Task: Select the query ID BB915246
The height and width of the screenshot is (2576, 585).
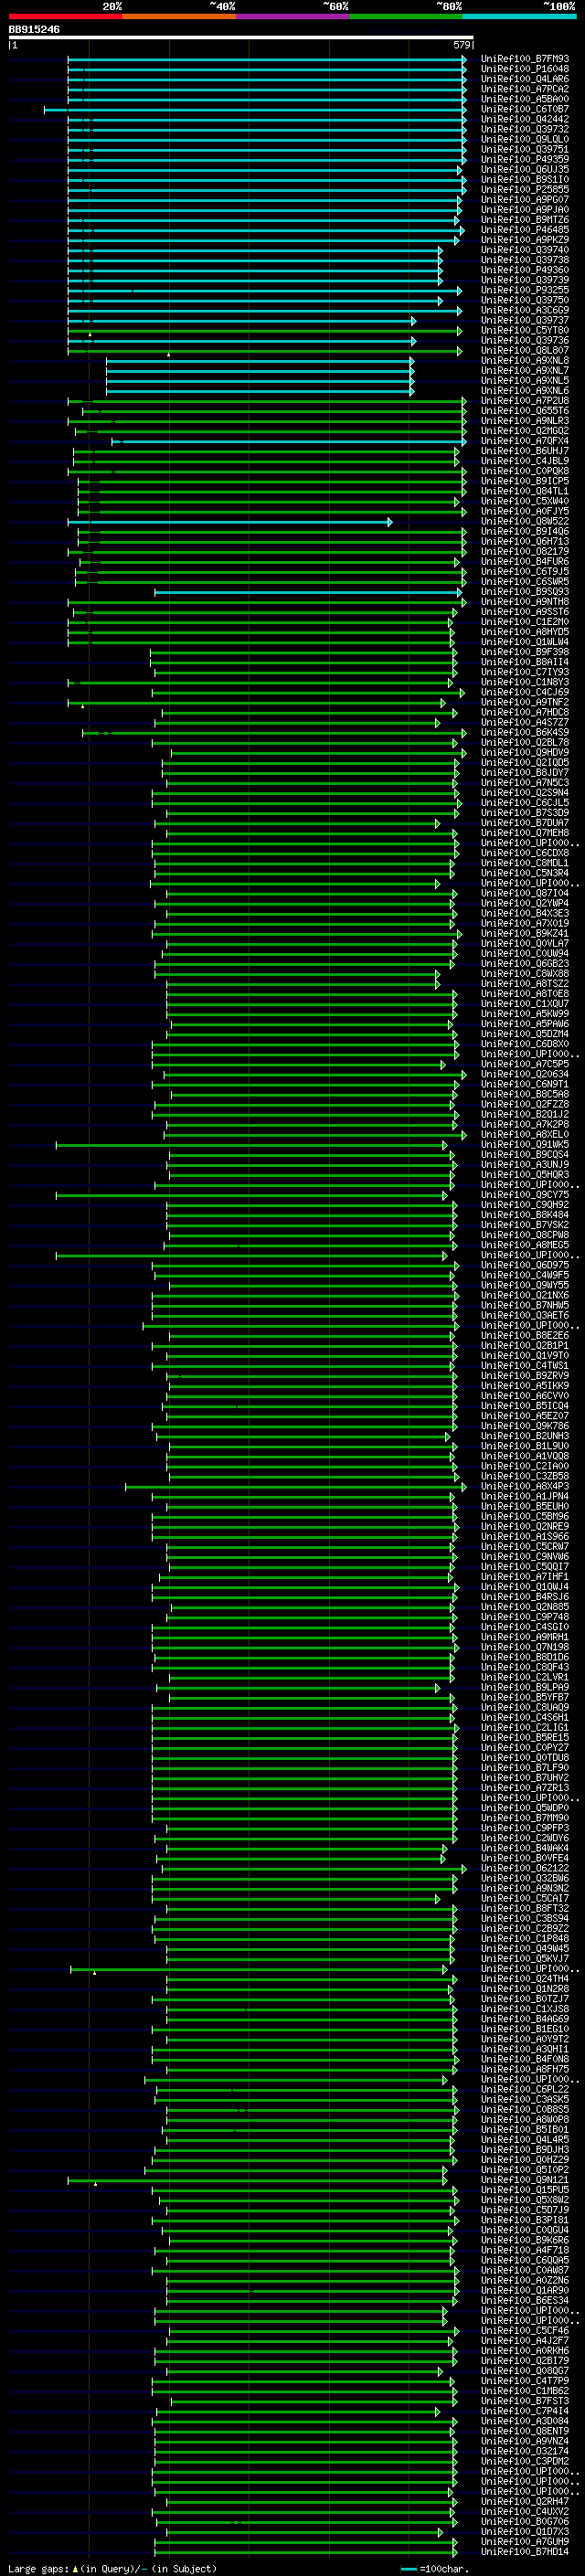Action: (34, 29)
